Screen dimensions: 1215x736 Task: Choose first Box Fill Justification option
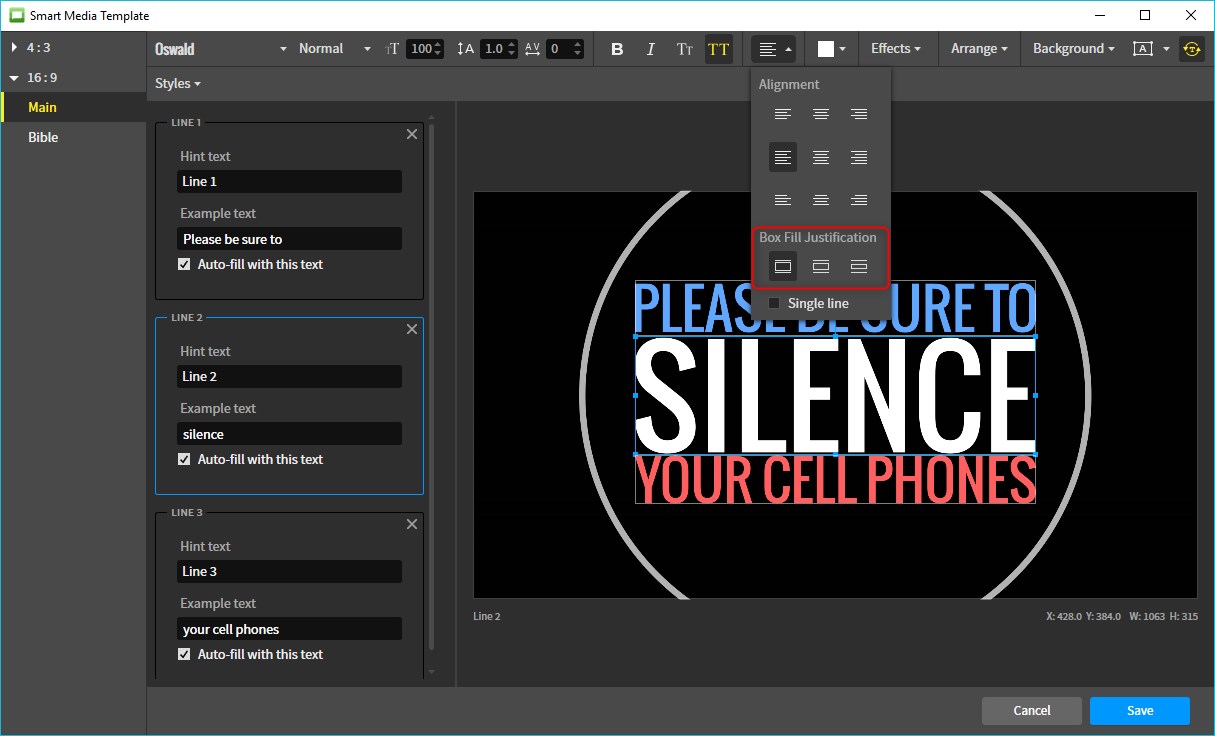[783, 267]
